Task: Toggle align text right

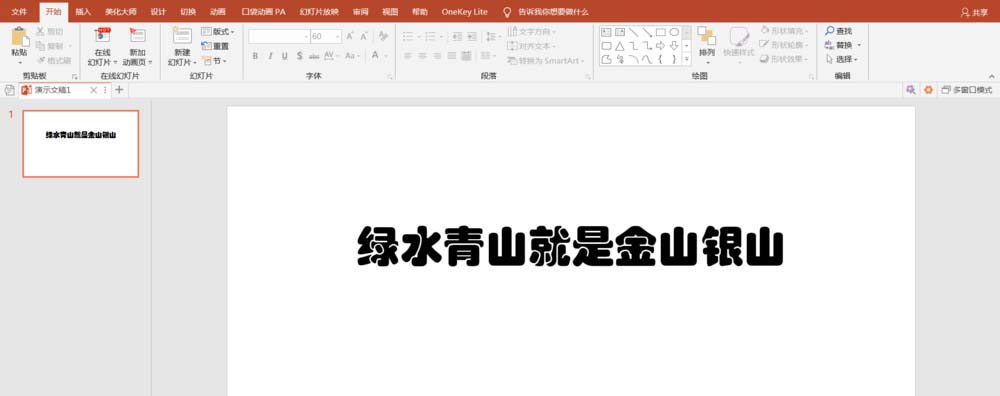Action: [437, 56]
